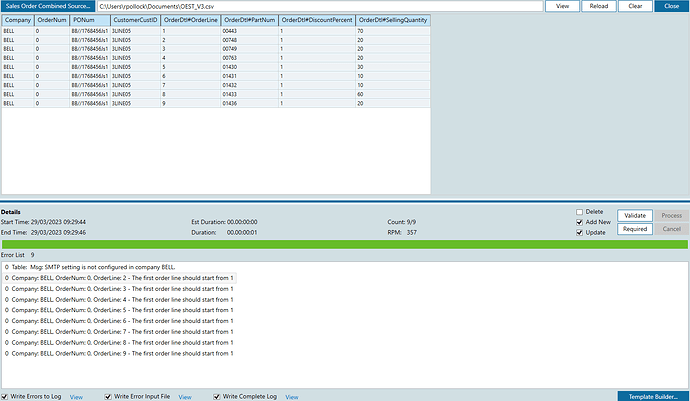
Task: Click the OrderDtl#DiscountPercent column header
Action: click(x=317, y=20)
